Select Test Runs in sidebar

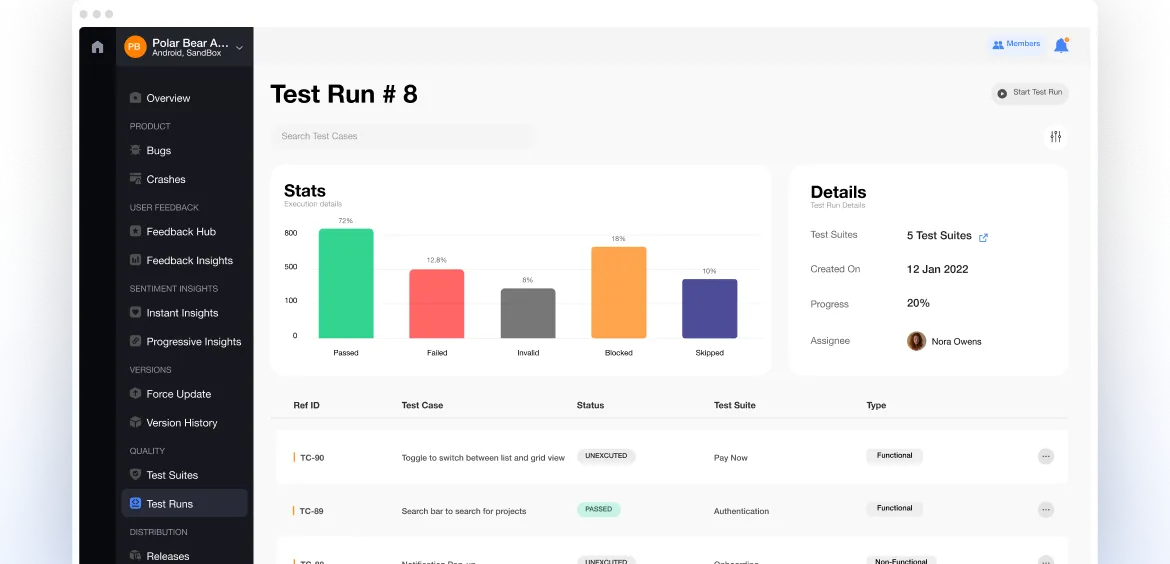(169, 504)
